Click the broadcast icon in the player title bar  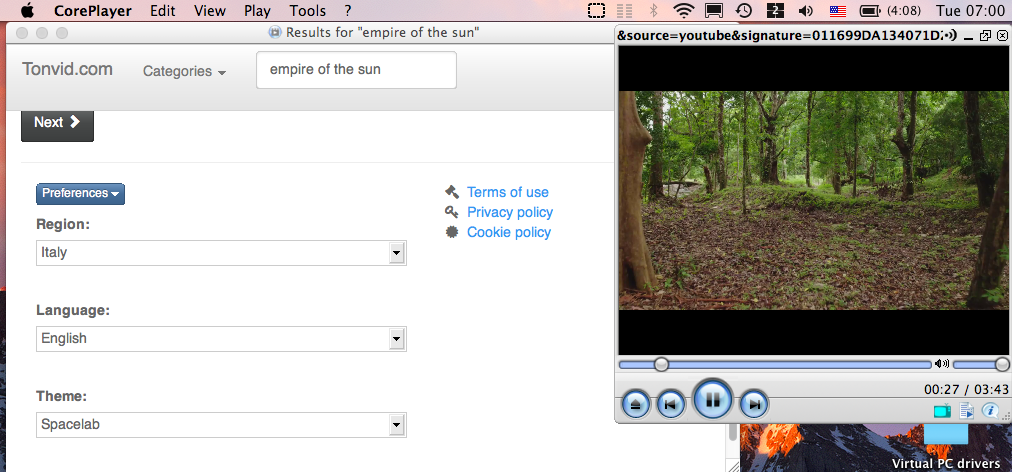[949, 36]
